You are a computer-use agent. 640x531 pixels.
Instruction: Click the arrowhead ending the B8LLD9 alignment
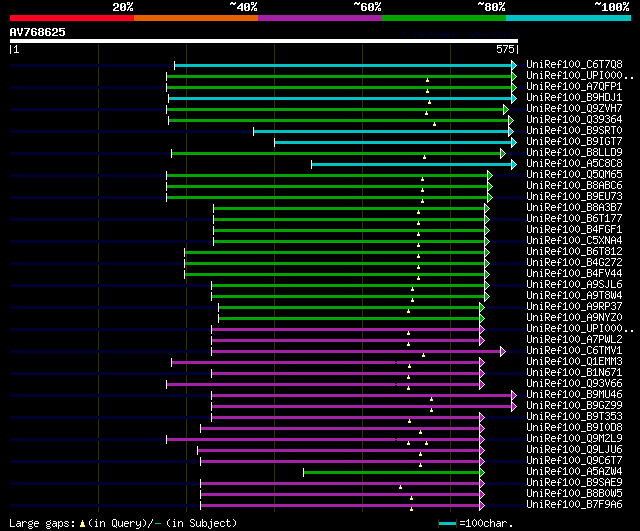point(503,153)
